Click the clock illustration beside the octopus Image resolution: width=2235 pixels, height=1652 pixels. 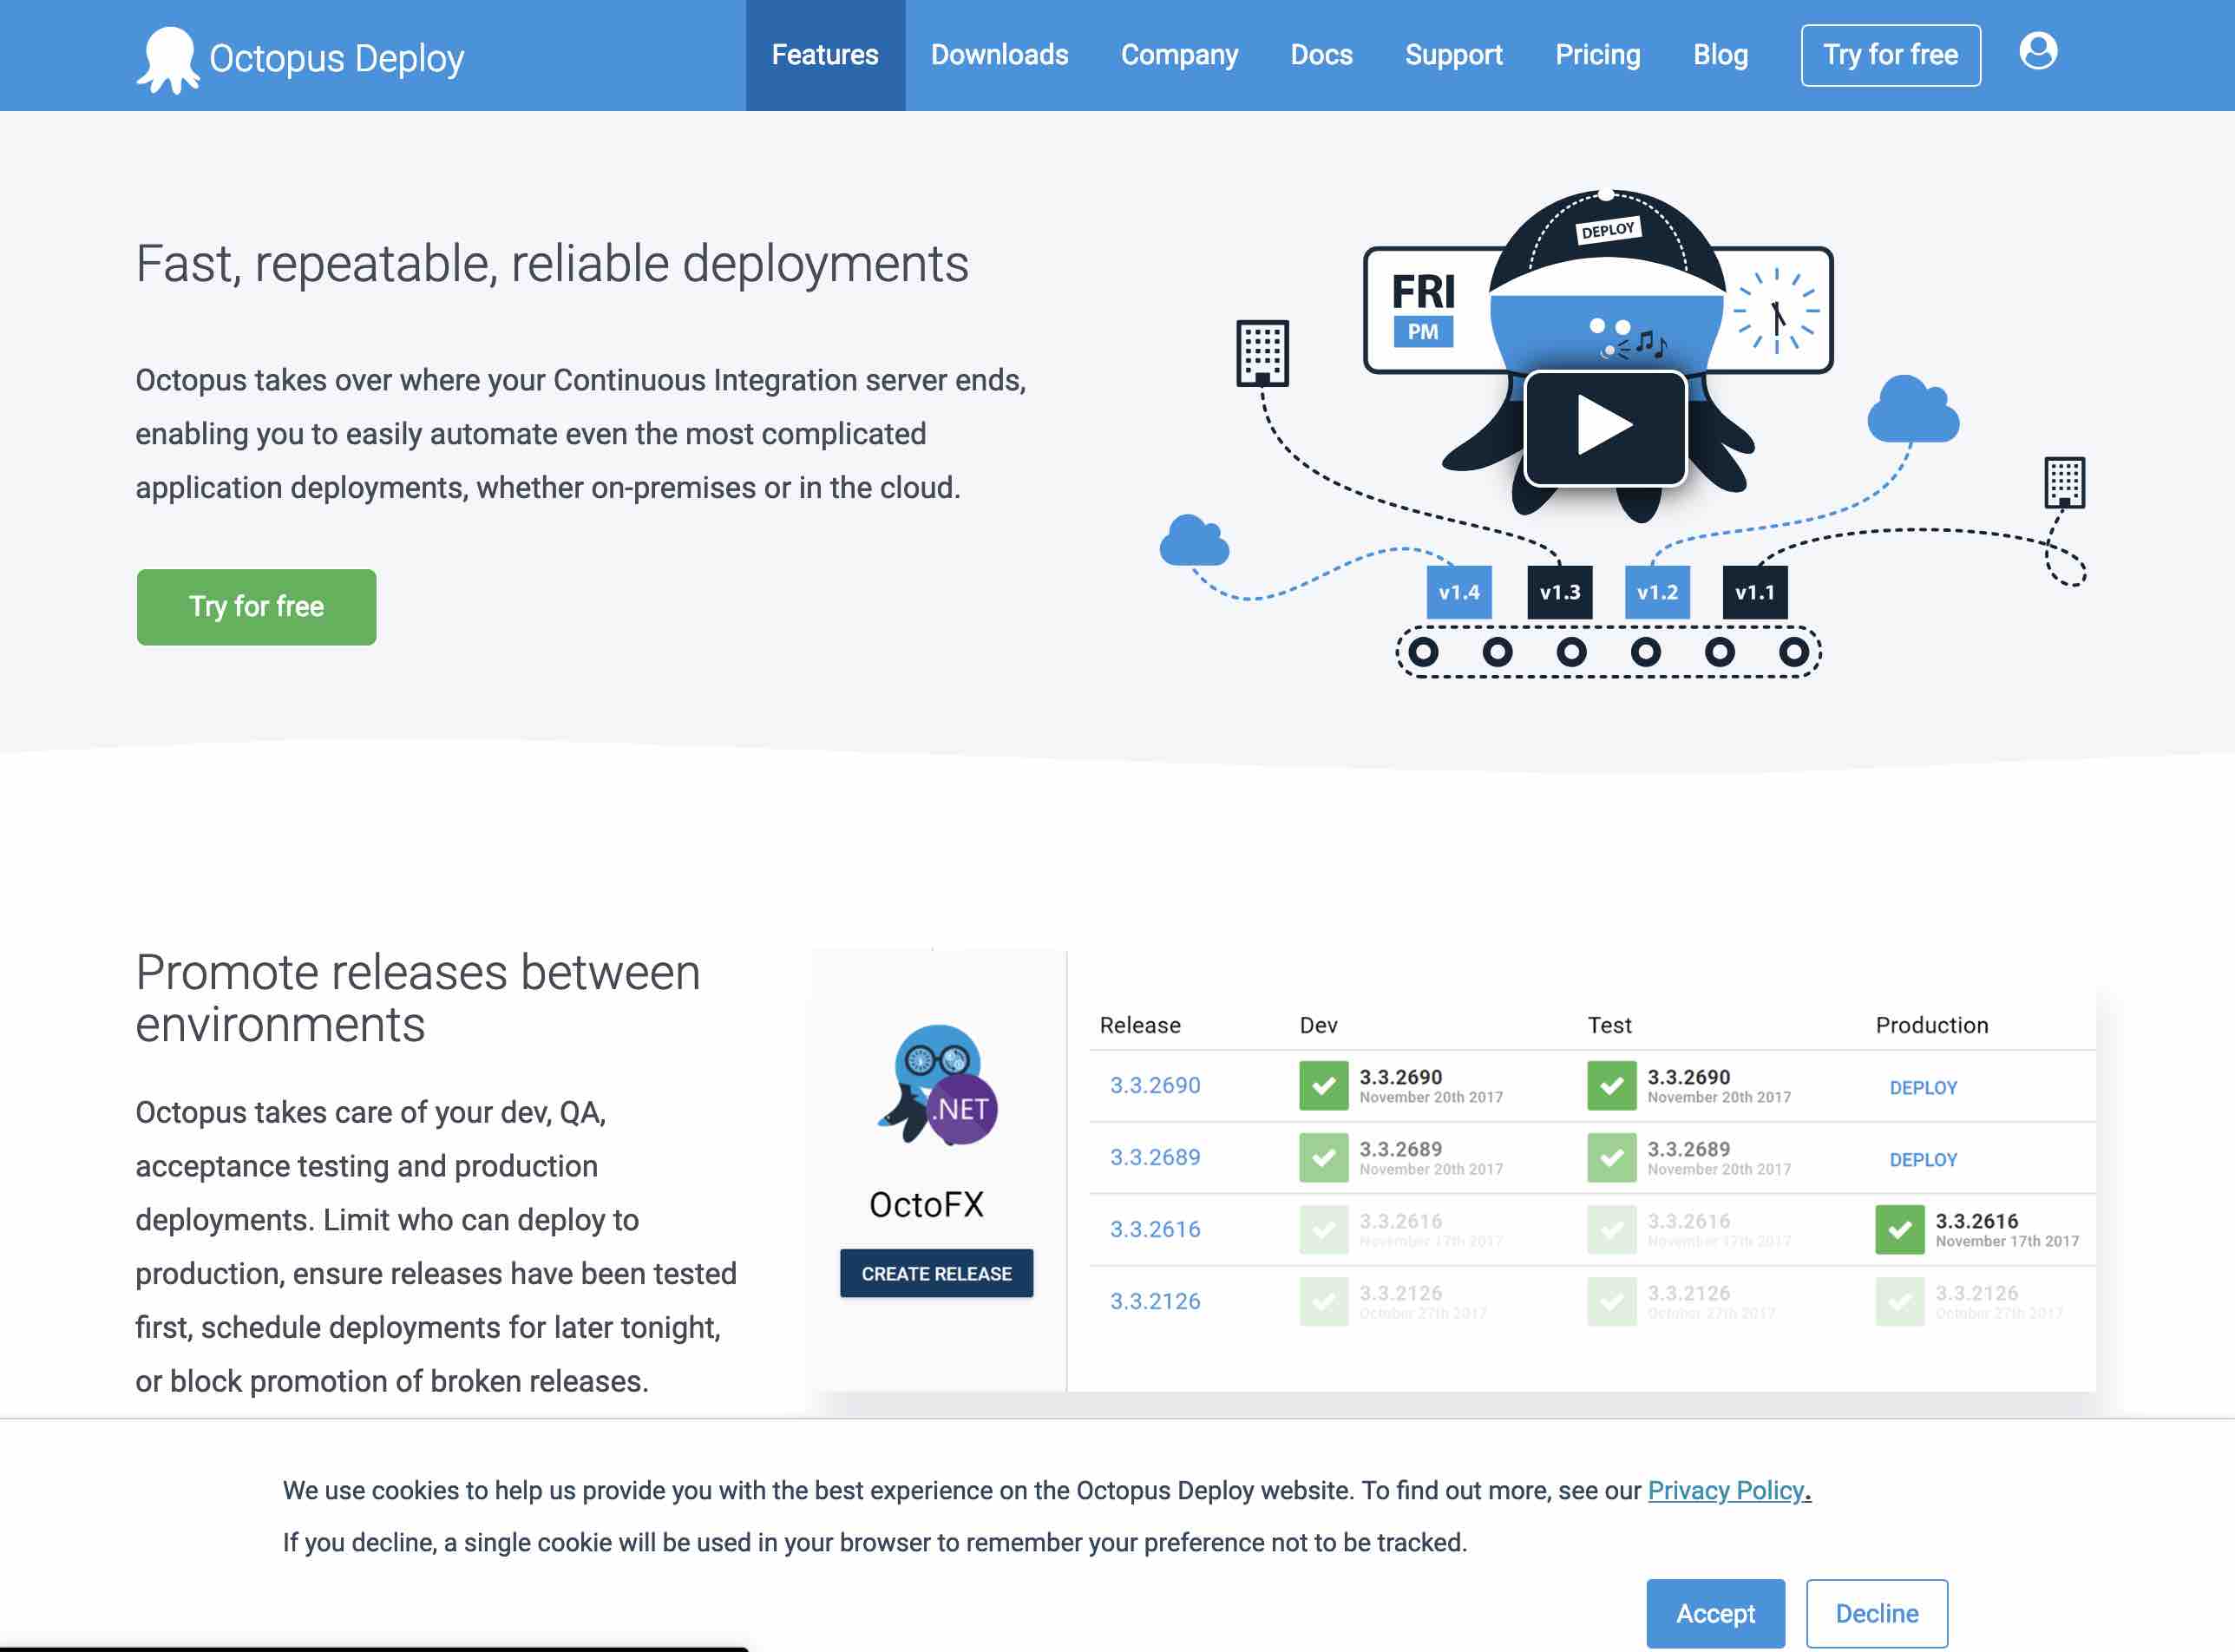click(1776, 311)
